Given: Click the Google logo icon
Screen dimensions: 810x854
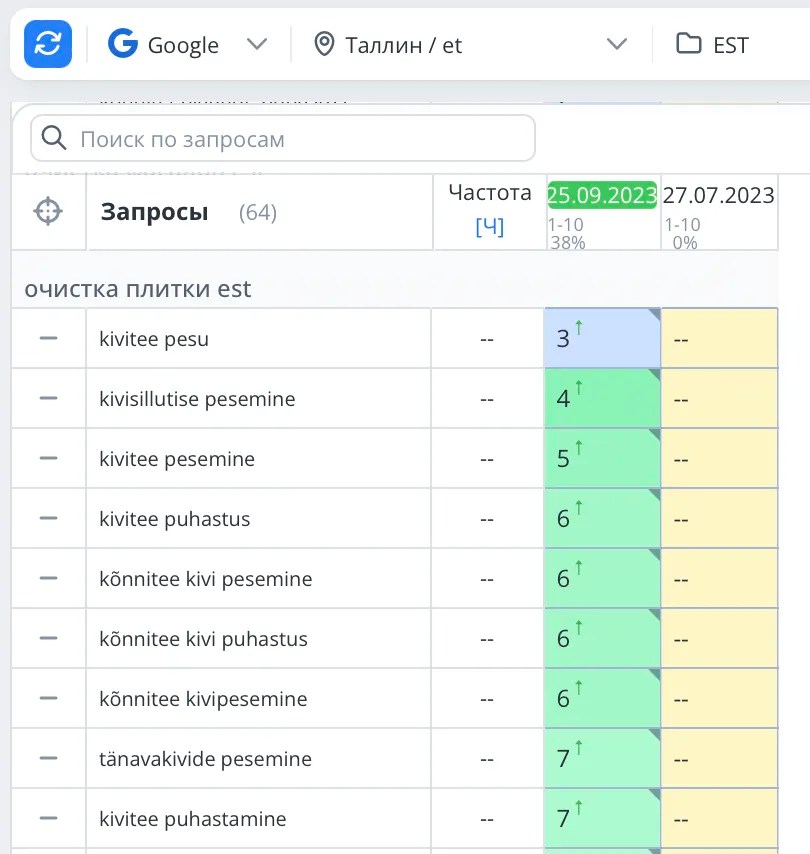Looking at the screenshot, I should coord(123,44).
